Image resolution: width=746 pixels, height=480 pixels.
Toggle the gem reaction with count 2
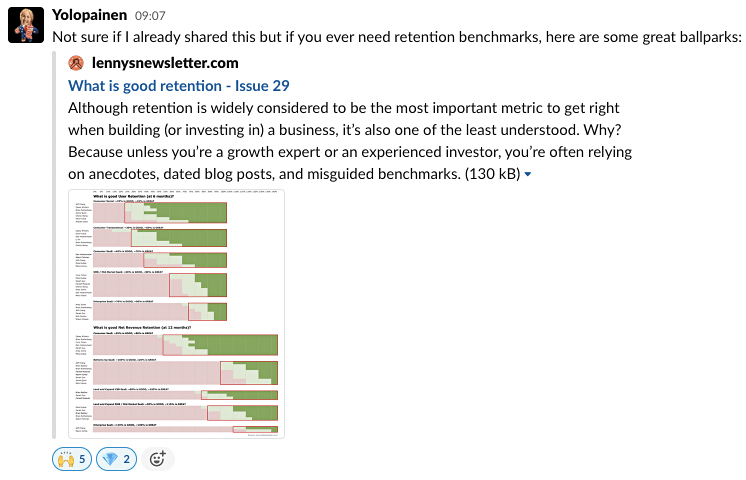point(117,459)
